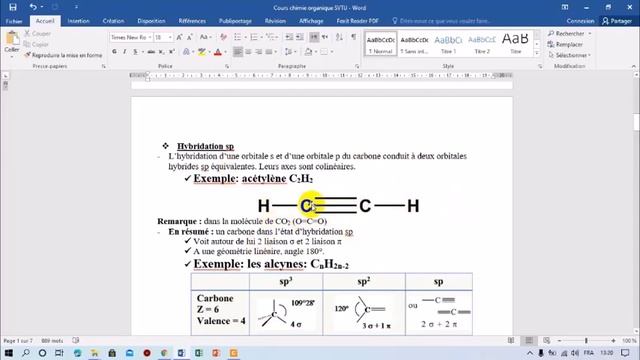Switch to the Création tab
This screenshot has height=360, width=640.
[113, 21]
